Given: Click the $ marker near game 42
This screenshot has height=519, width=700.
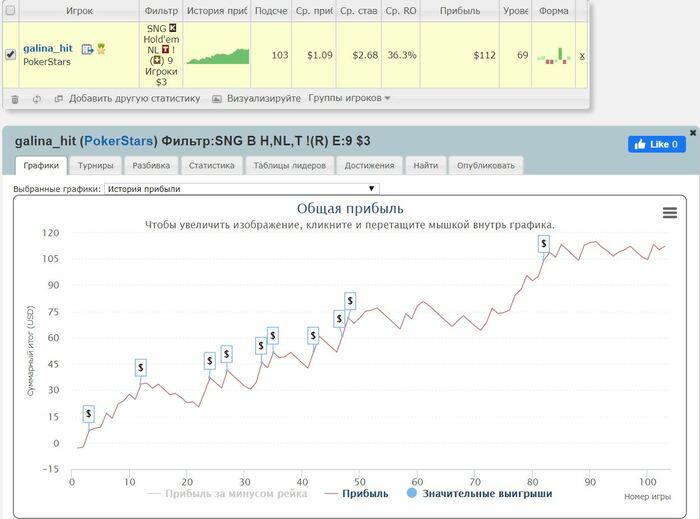Looking at the screenshot, I should (313, 335).
